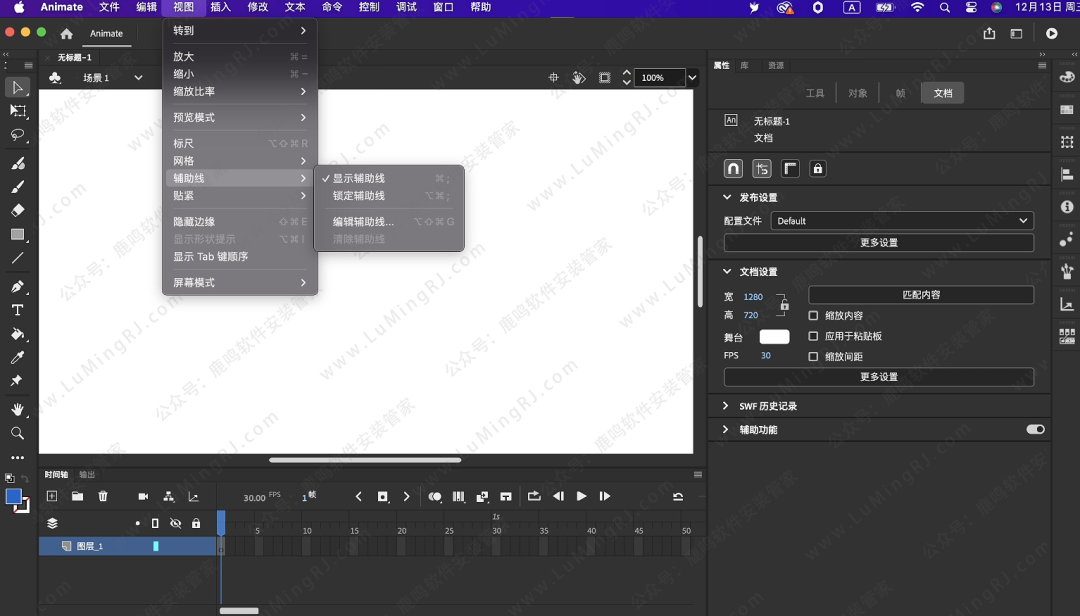The image size is (1080, 616).
Task: Enable the 缩放内容 checkbox
Action: [x=813, y=316]
